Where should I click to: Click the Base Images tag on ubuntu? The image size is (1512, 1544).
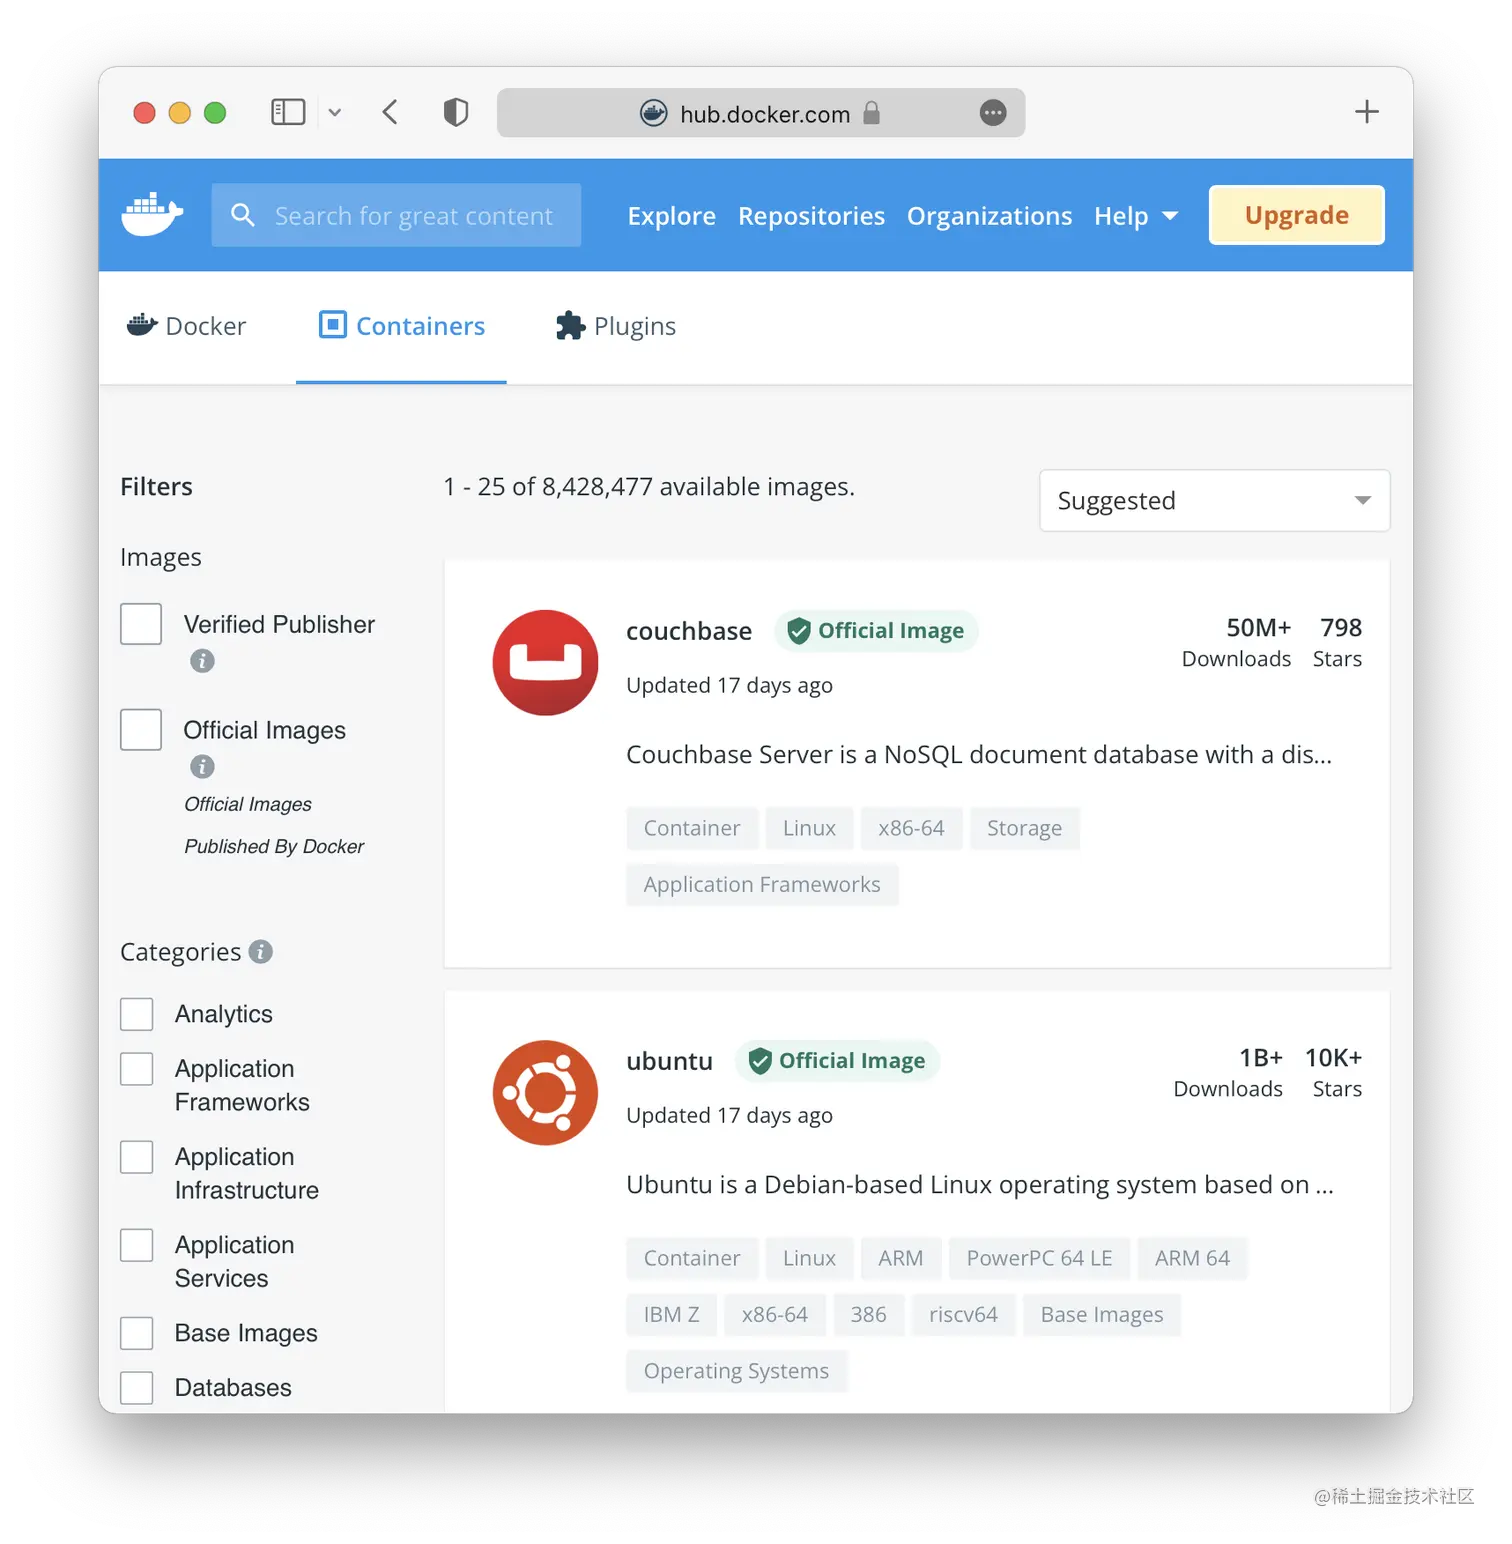pos(1102,1314)
